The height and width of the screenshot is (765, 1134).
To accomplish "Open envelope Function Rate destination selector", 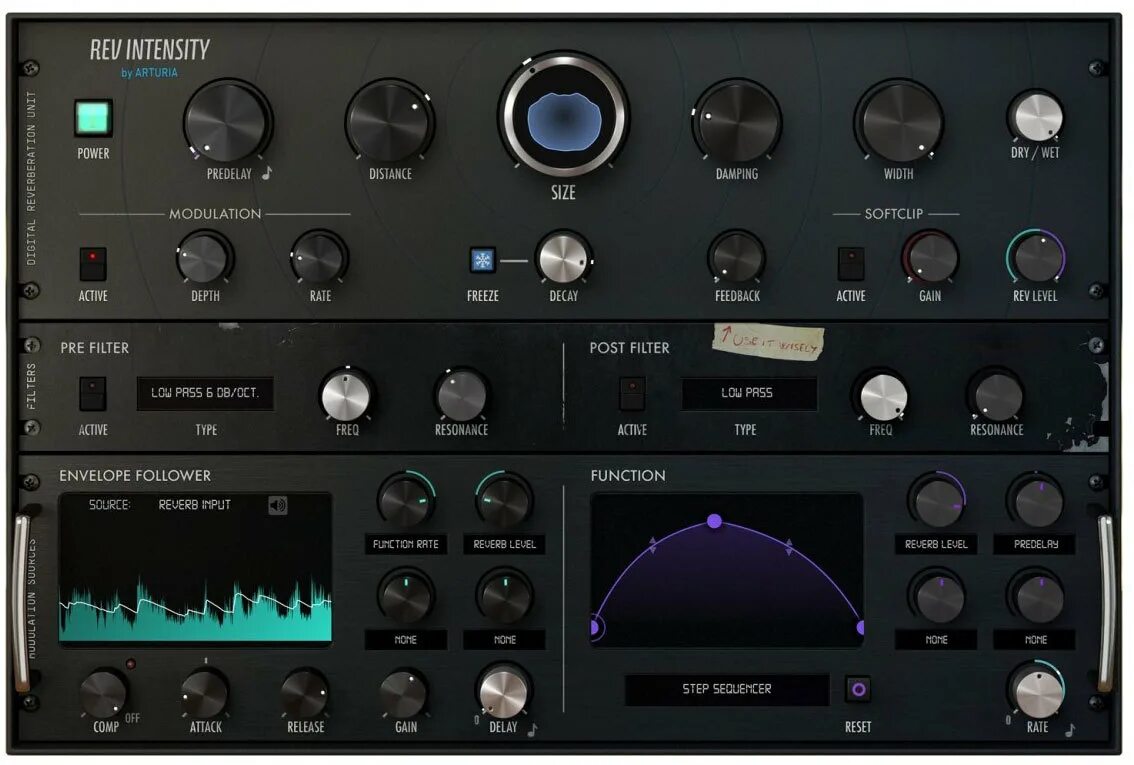I will (x=406, y=544).
